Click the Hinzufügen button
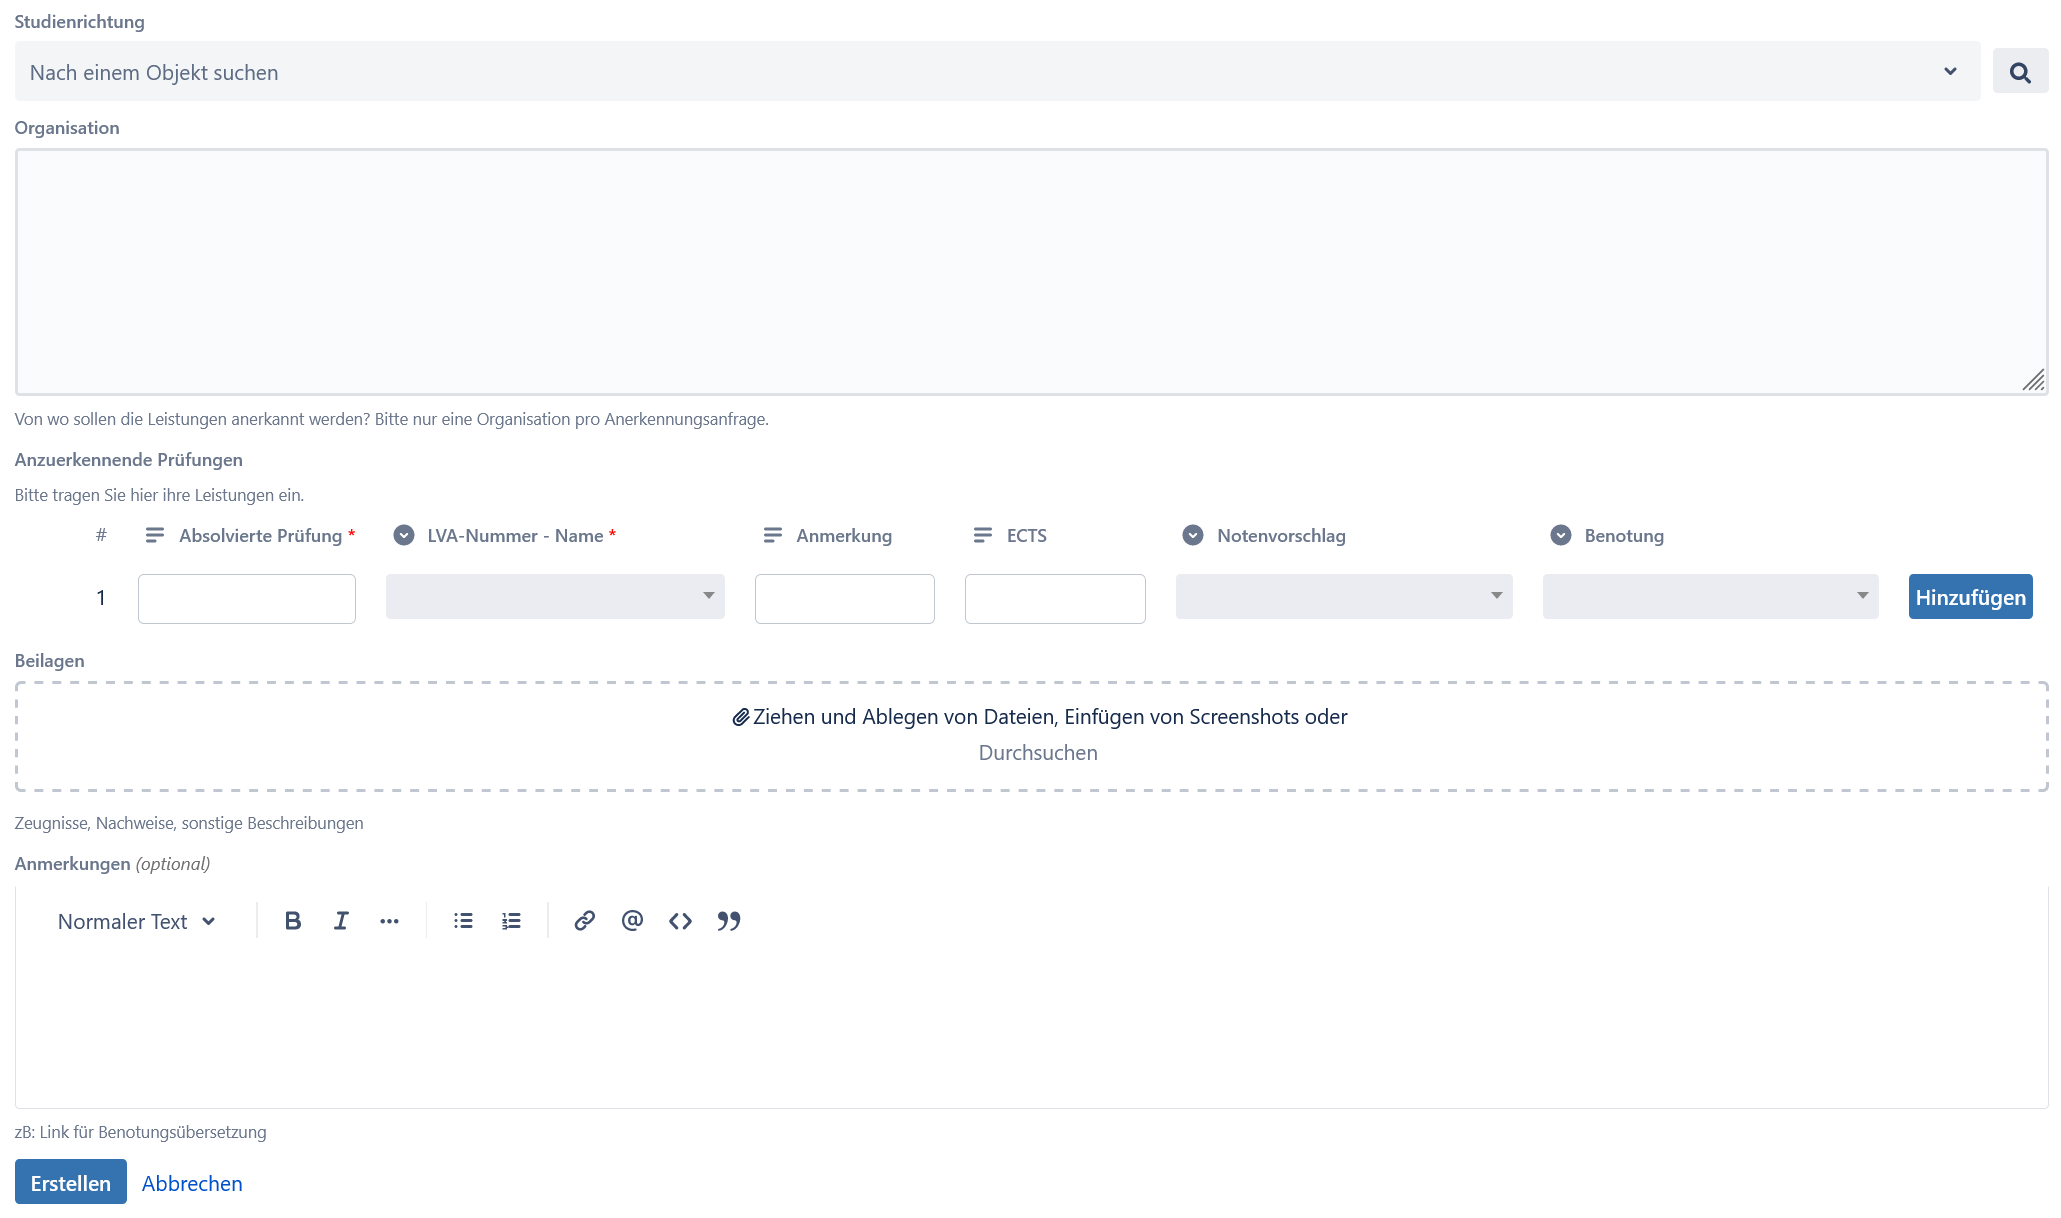Image resolution: width=2061 pixels, height=1218 pixels. pos(1970,597)
